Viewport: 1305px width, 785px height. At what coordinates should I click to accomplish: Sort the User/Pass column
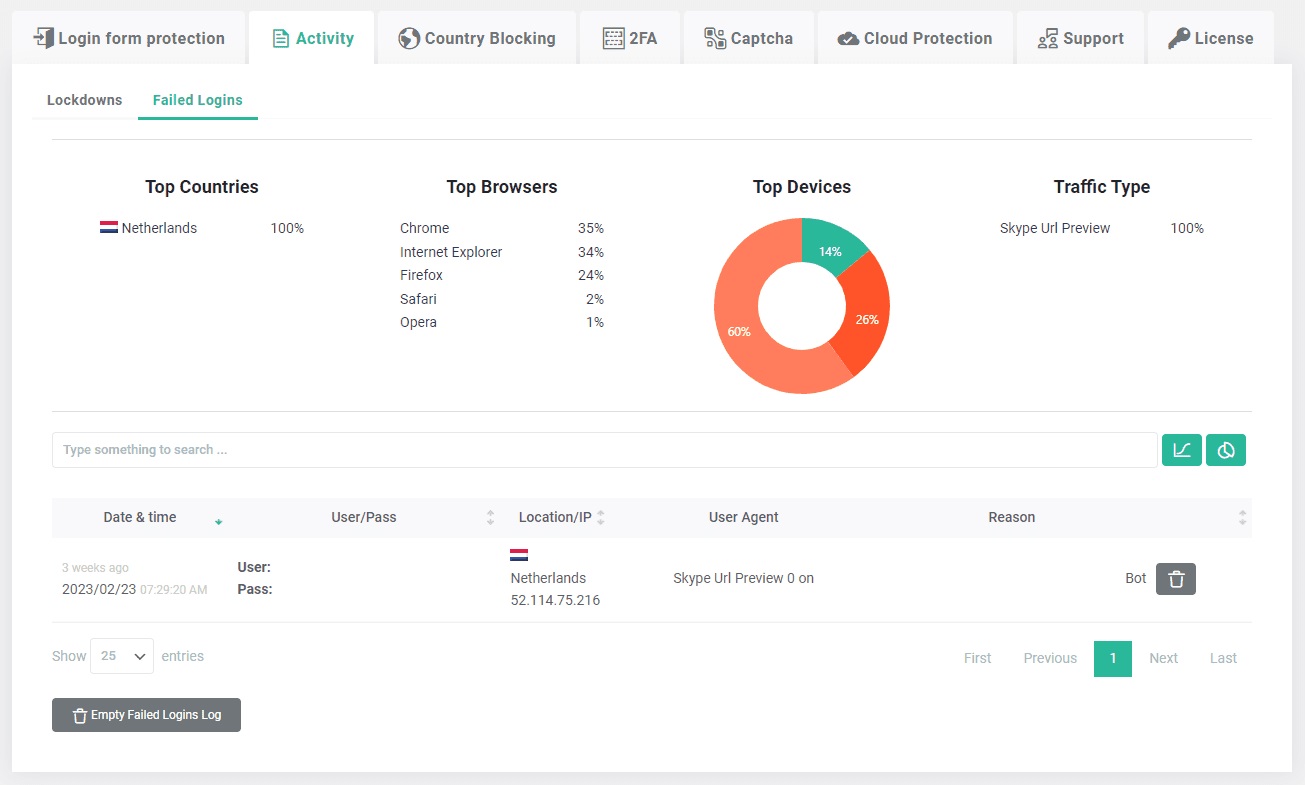(490, 517)
